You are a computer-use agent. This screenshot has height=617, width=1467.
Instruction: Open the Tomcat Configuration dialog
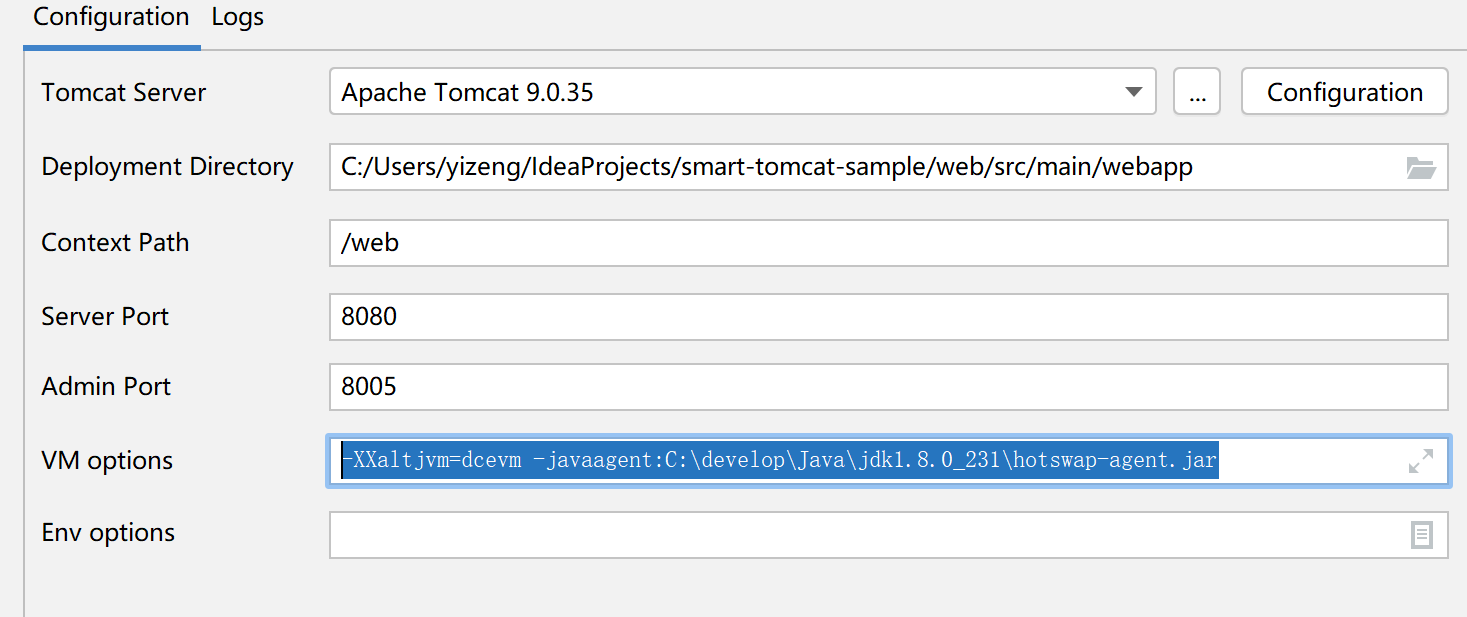1344,91
